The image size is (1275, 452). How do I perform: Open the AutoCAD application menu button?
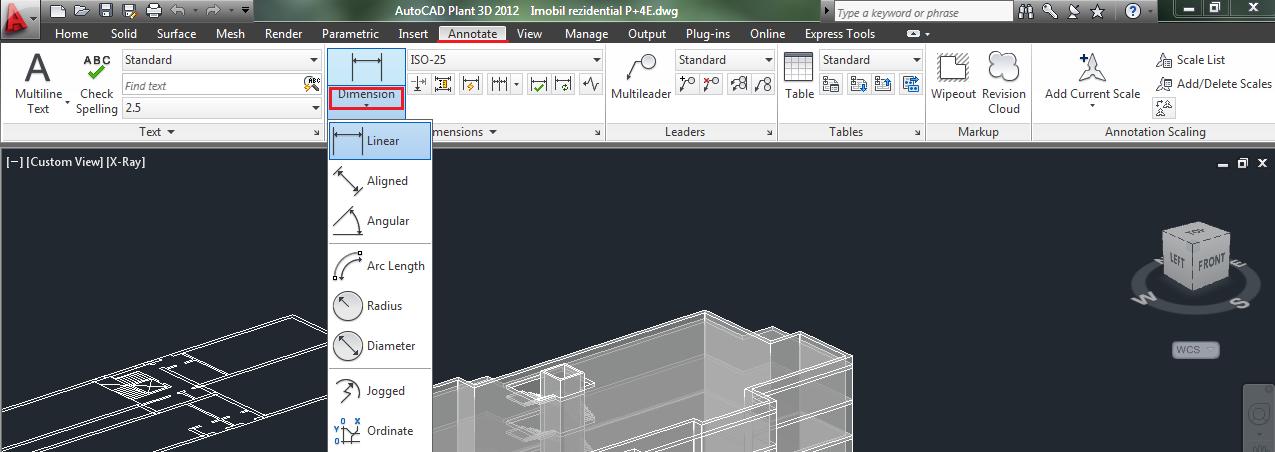point(20,18)
